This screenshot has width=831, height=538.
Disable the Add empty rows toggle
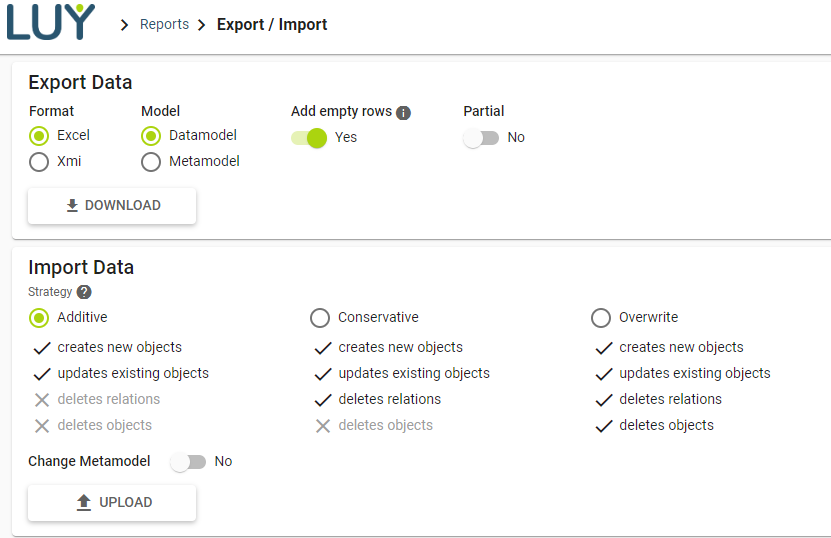310,138
